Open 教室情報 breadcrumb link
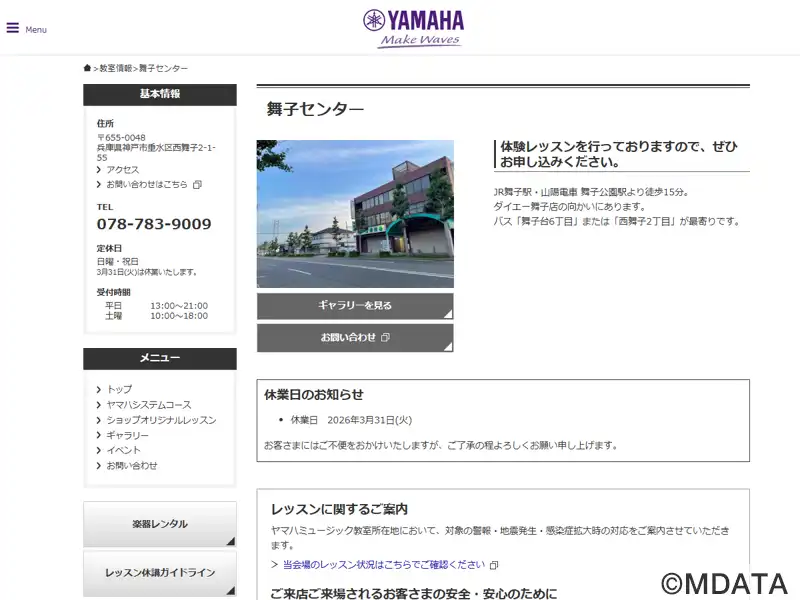800x600 pixels. 116,68
